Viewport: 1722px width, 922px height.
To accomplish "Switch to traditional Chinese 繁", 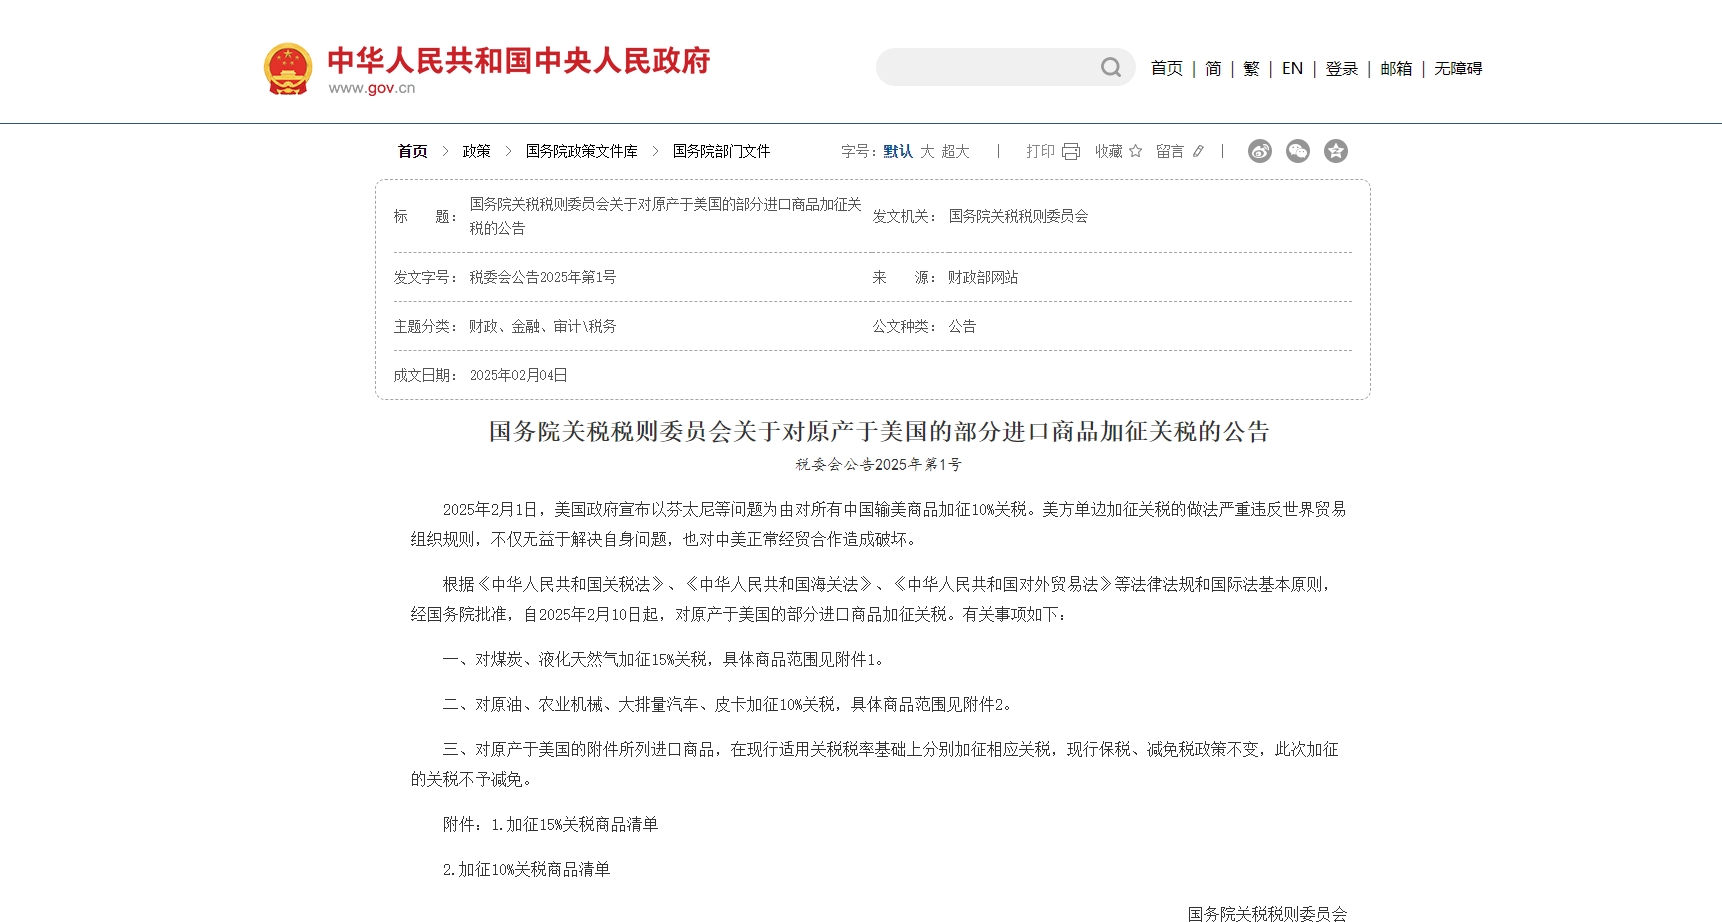I will click(x=1251, y=69).
